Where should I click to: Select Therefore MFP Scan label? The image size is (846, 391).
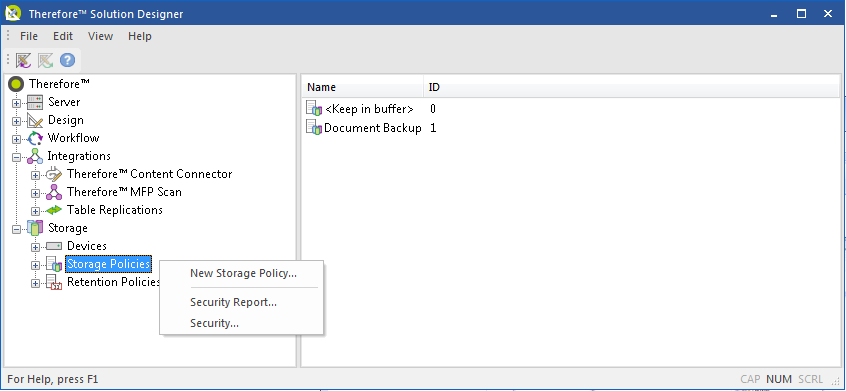tap(124, 191)
